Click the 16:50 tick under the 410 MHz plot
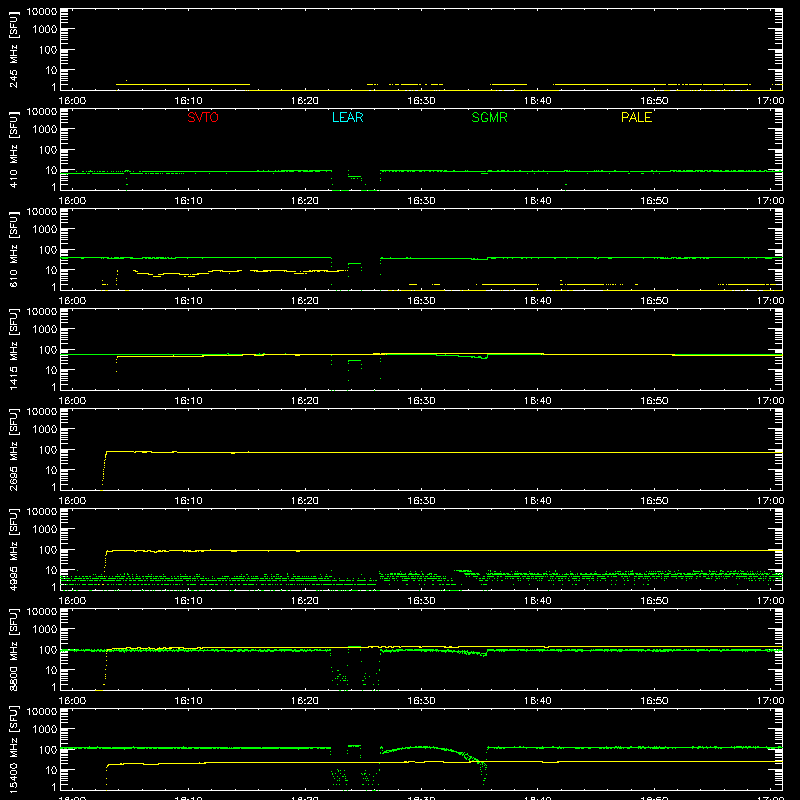The width and height of the screenshot is (800, 800). click(x=654, y=201)
